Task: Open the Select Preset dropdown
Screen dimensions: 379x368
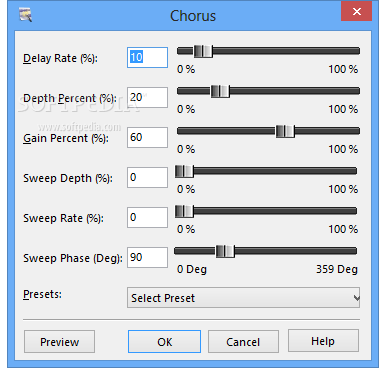Action: (243, 298)
